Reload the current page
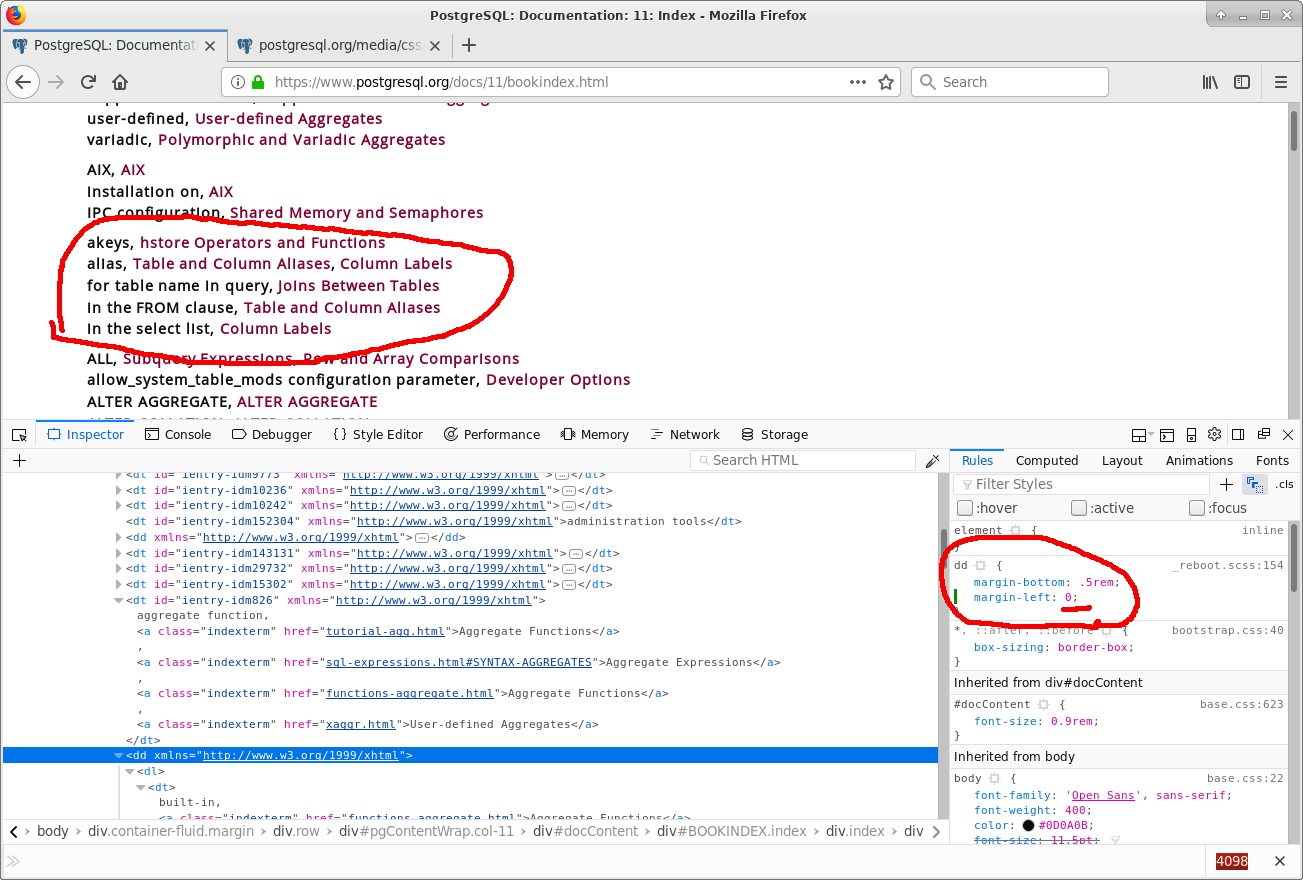The height and width of the screenshot is (880, 1303). (88, 83)
